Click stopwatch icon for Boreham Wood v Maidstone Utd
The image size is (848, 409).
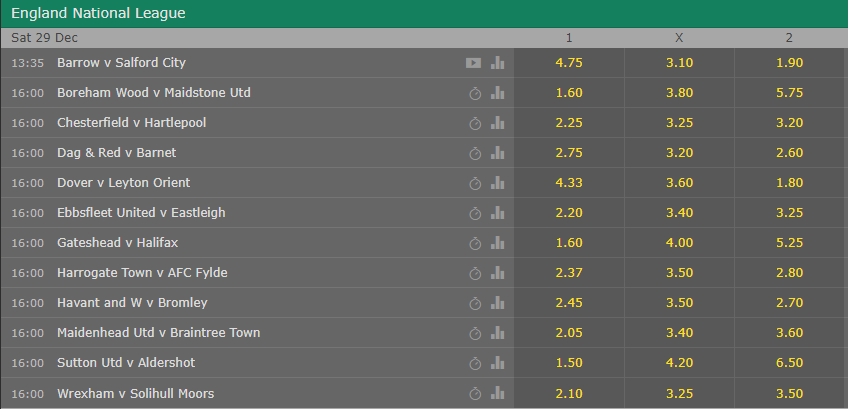point(475,94)
